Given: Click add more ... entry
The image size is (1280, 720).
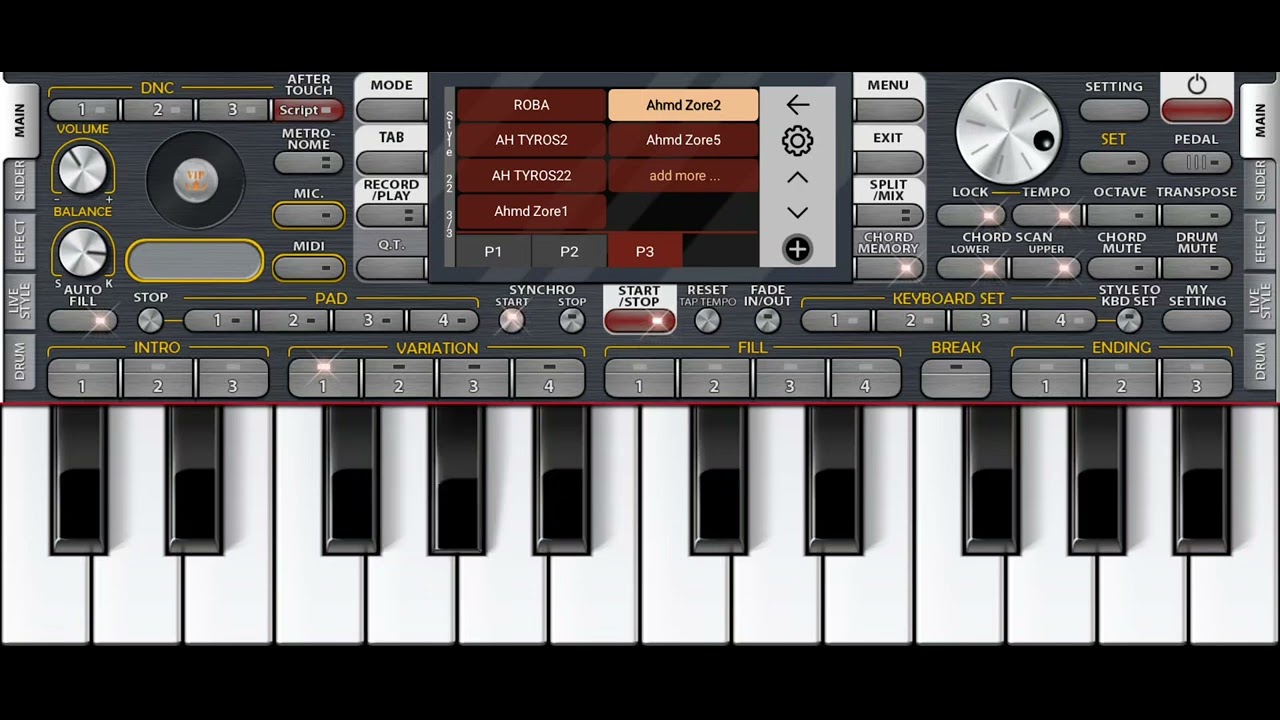Looking at the screenshot, I should tap(683, 176).
